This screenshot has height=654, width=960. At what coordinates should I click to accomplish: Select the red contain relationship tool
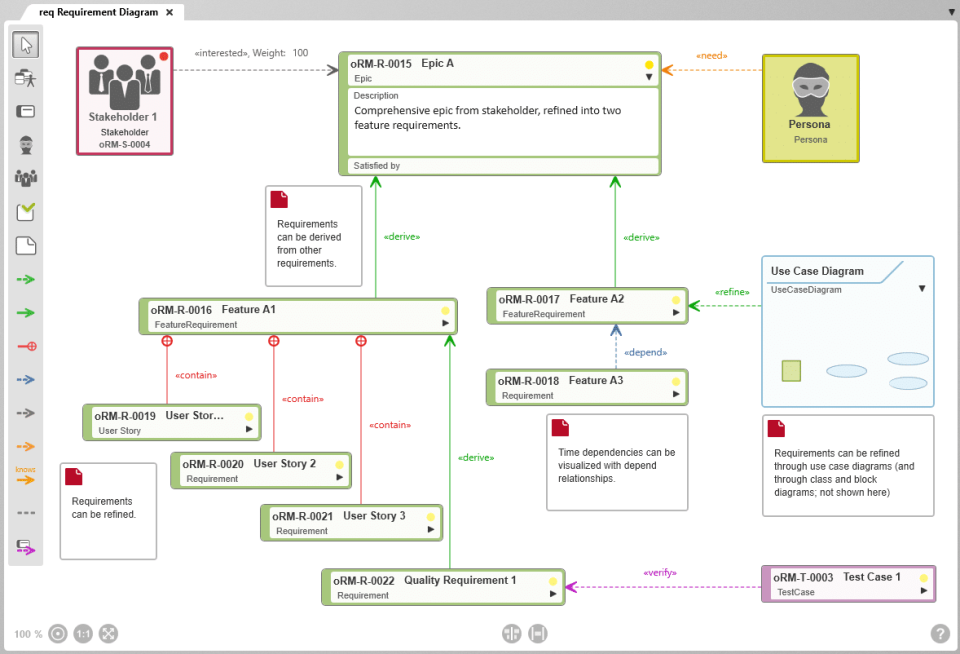(25, 346)
